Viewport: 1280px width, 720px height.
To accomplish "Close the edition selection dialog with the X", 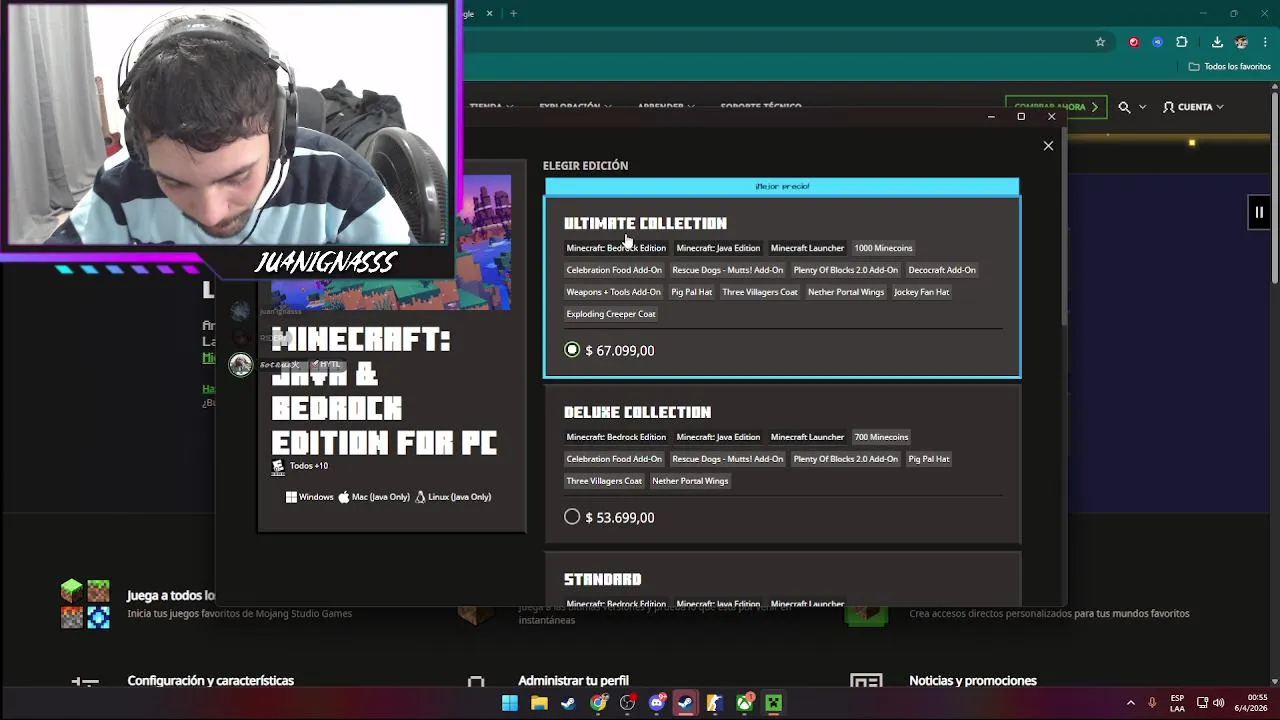I will click(x=1048, y=146).
